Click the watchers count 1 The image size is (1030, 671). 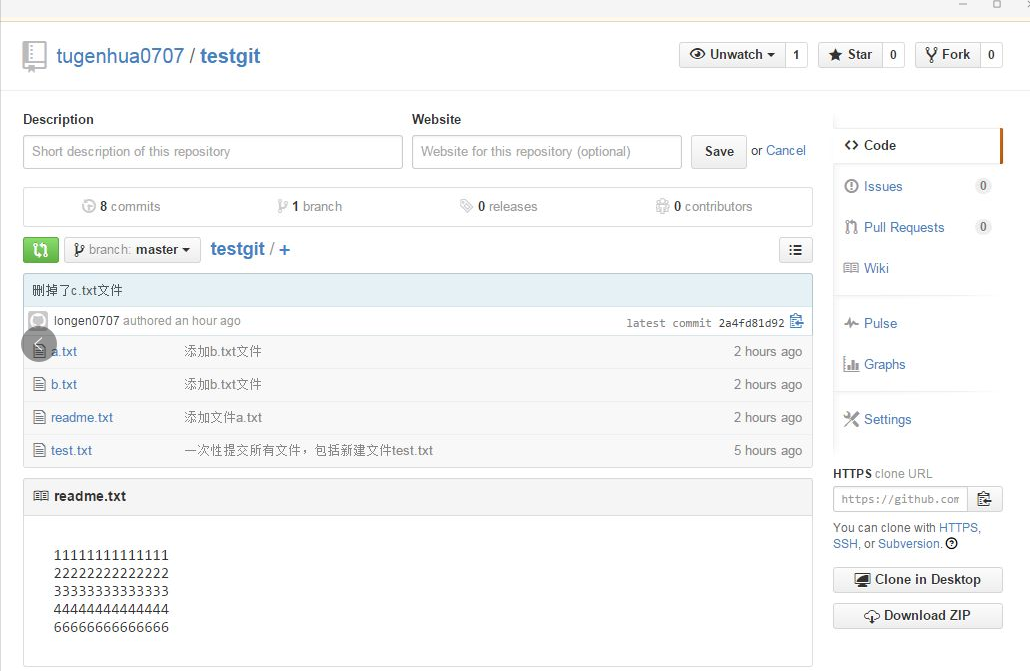(796, 55)
